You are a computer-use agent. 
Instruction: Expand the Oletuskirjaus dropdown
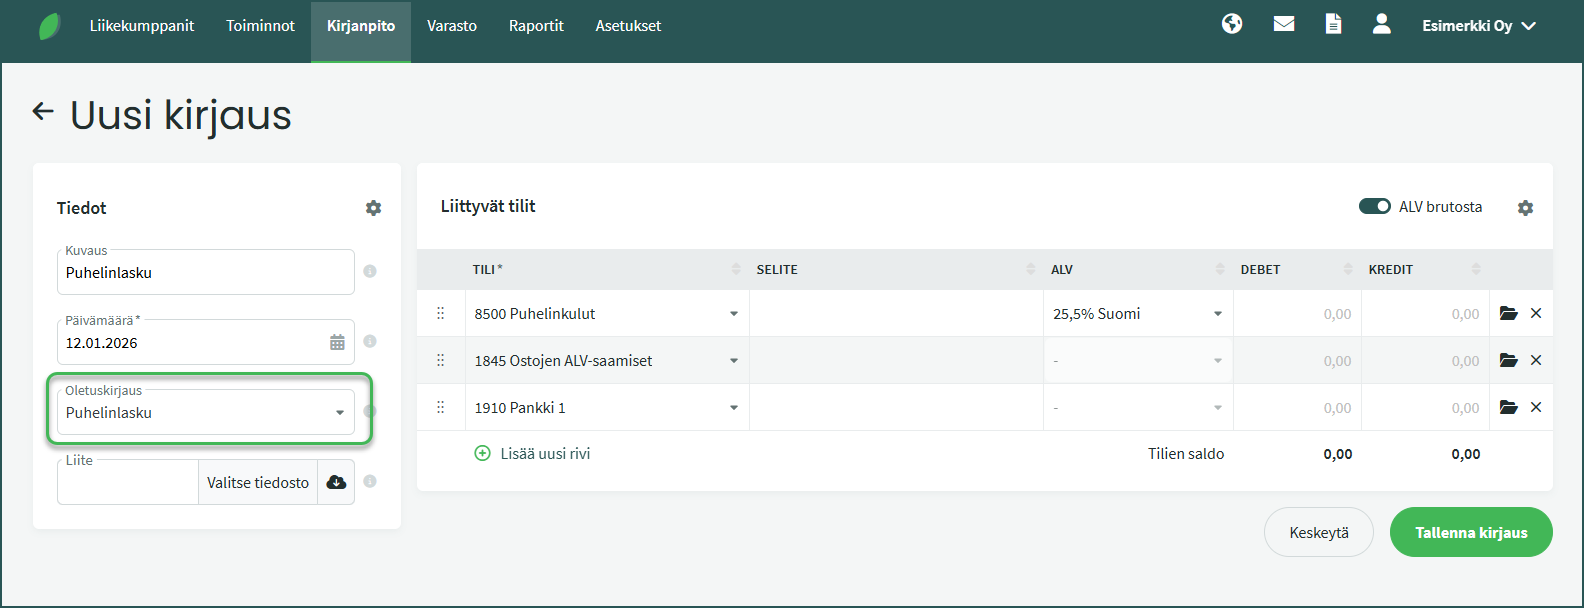pyautogui.click(x=340, y=413)
